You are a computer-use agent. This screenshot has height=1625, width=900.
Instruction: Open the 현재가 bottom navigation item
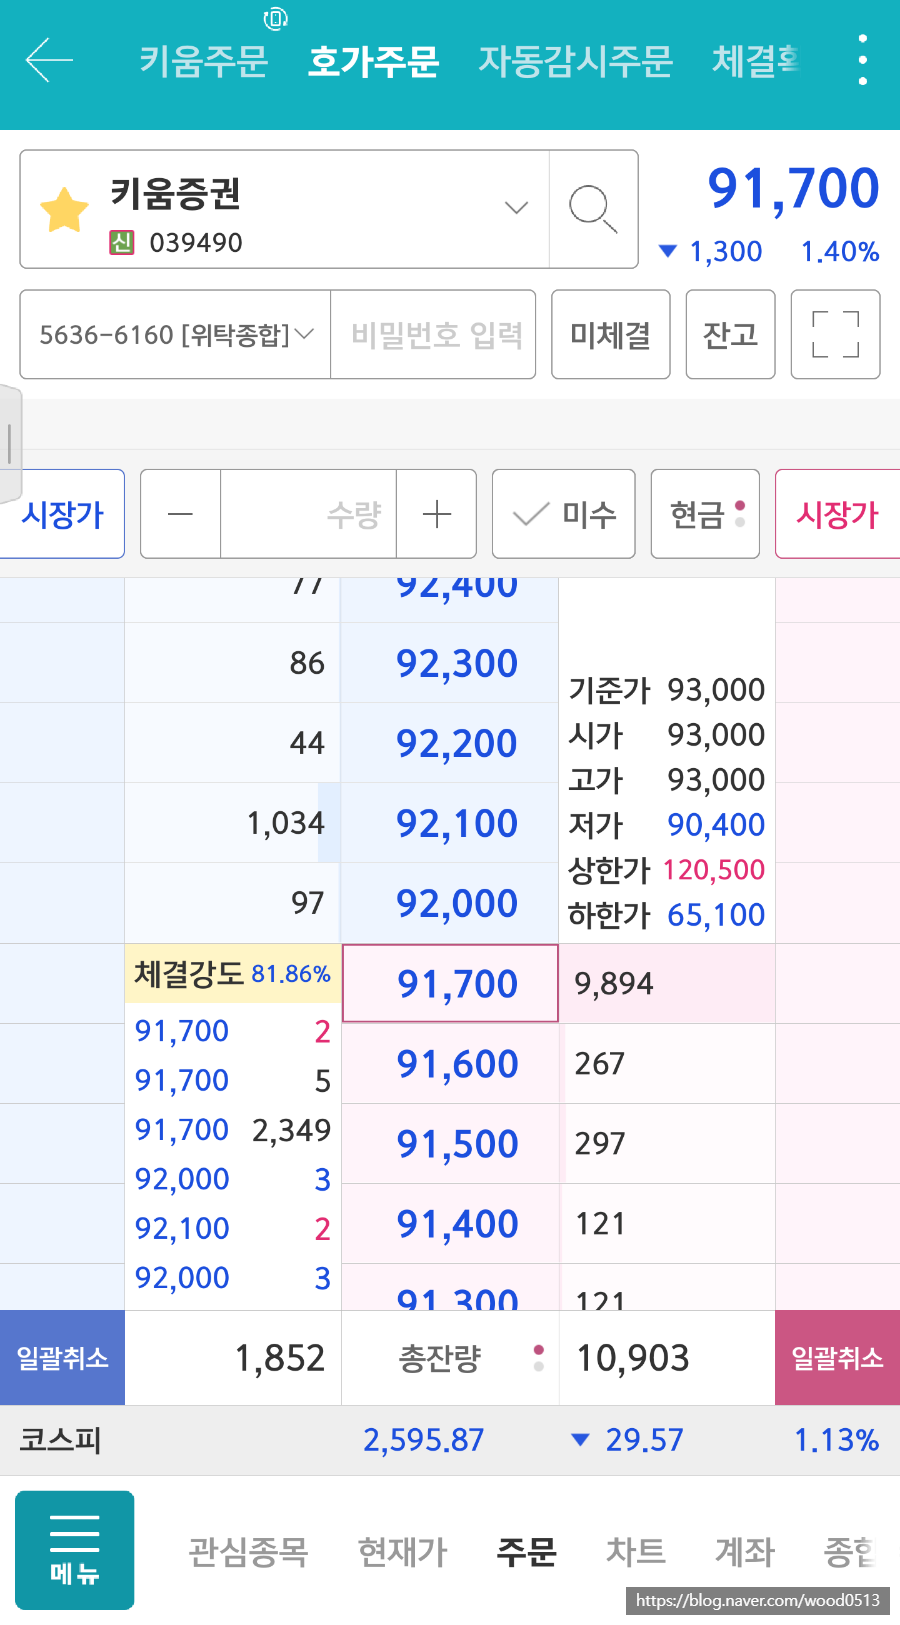point(403,1552)
